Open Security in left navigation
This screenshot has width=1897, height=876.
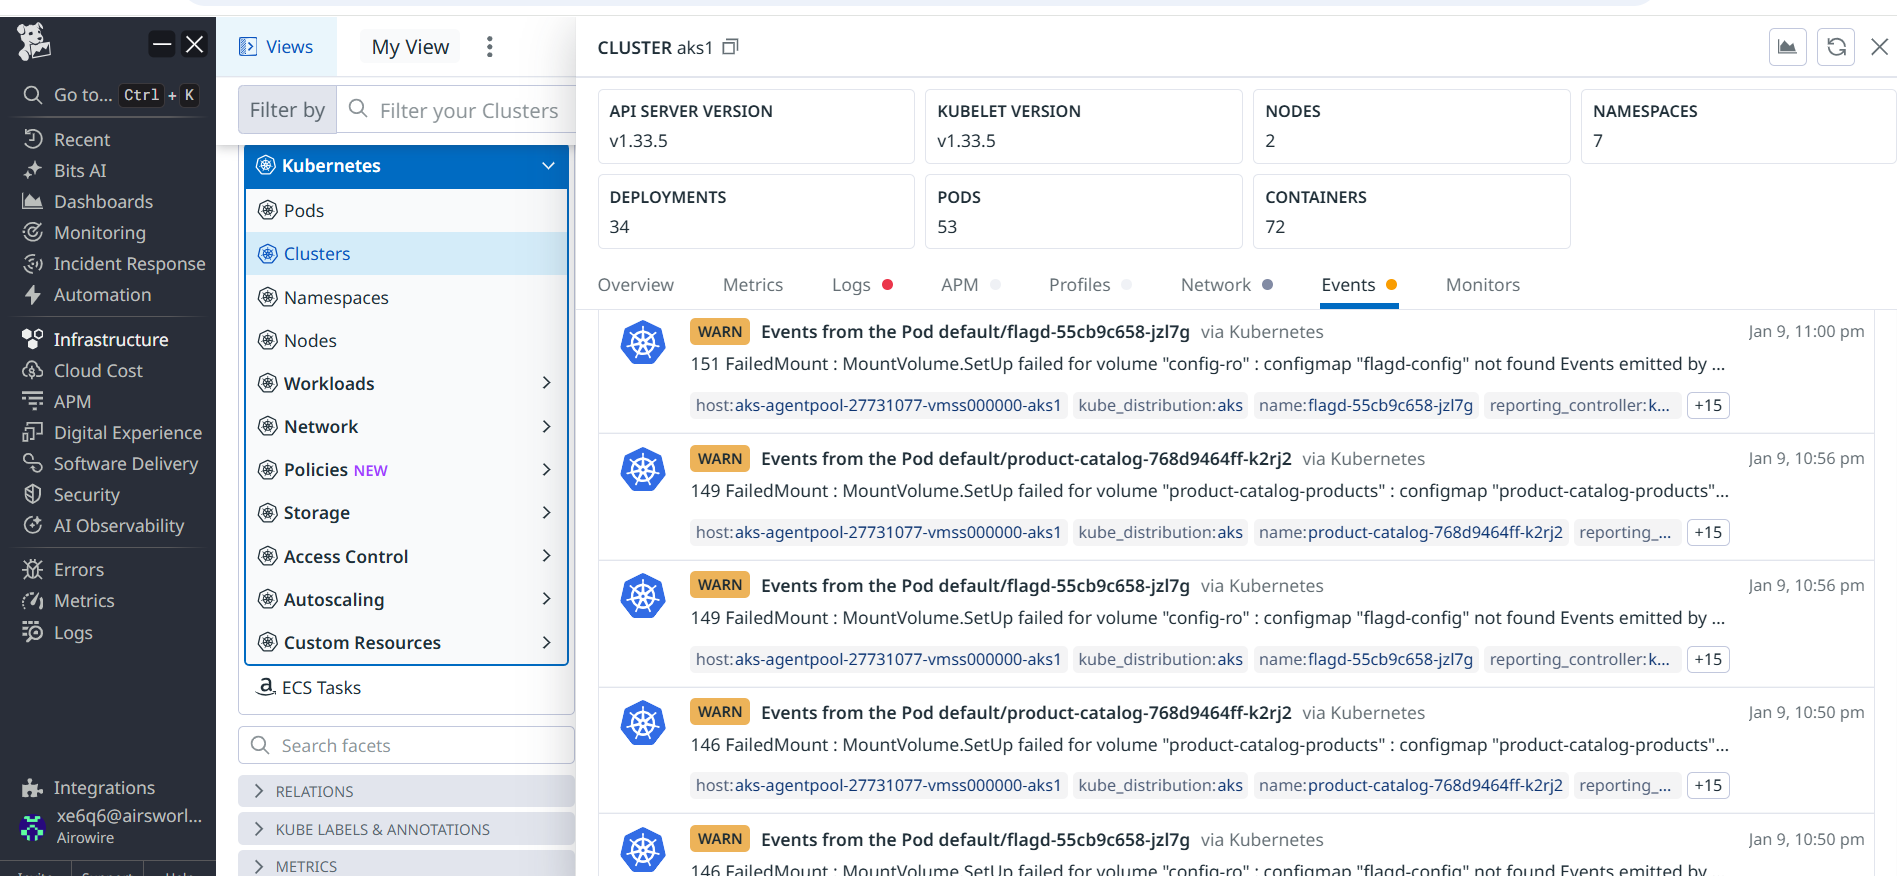(86, 495)
